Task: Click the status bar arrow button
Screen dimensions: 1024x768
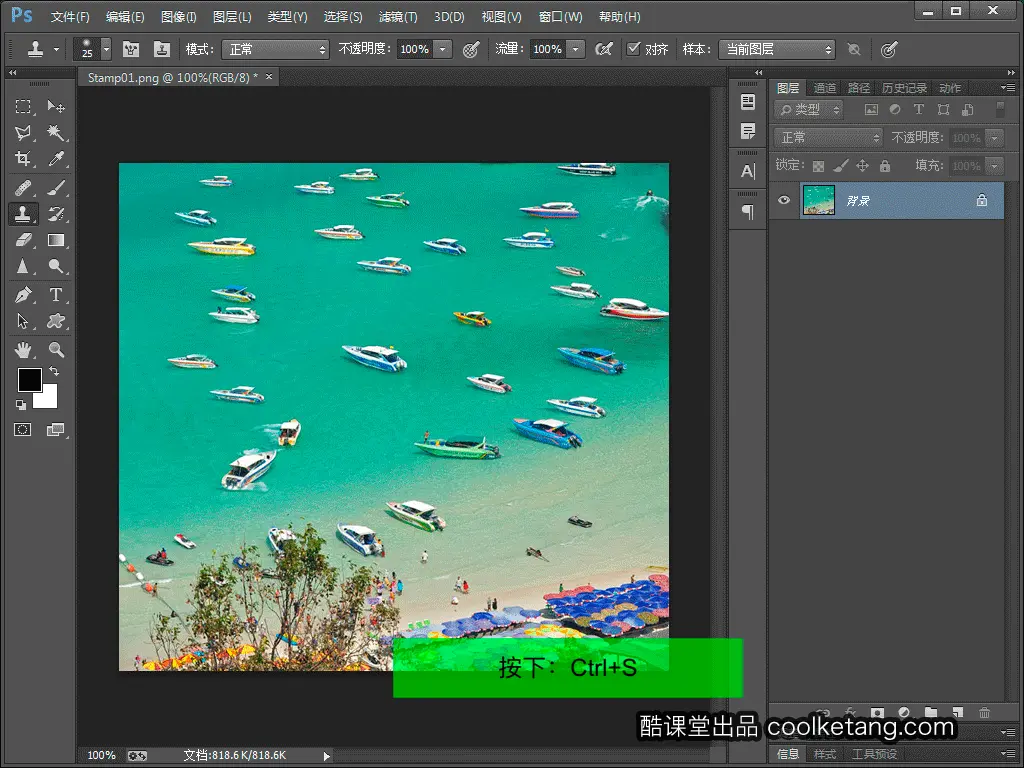Action: coord(327,756)
